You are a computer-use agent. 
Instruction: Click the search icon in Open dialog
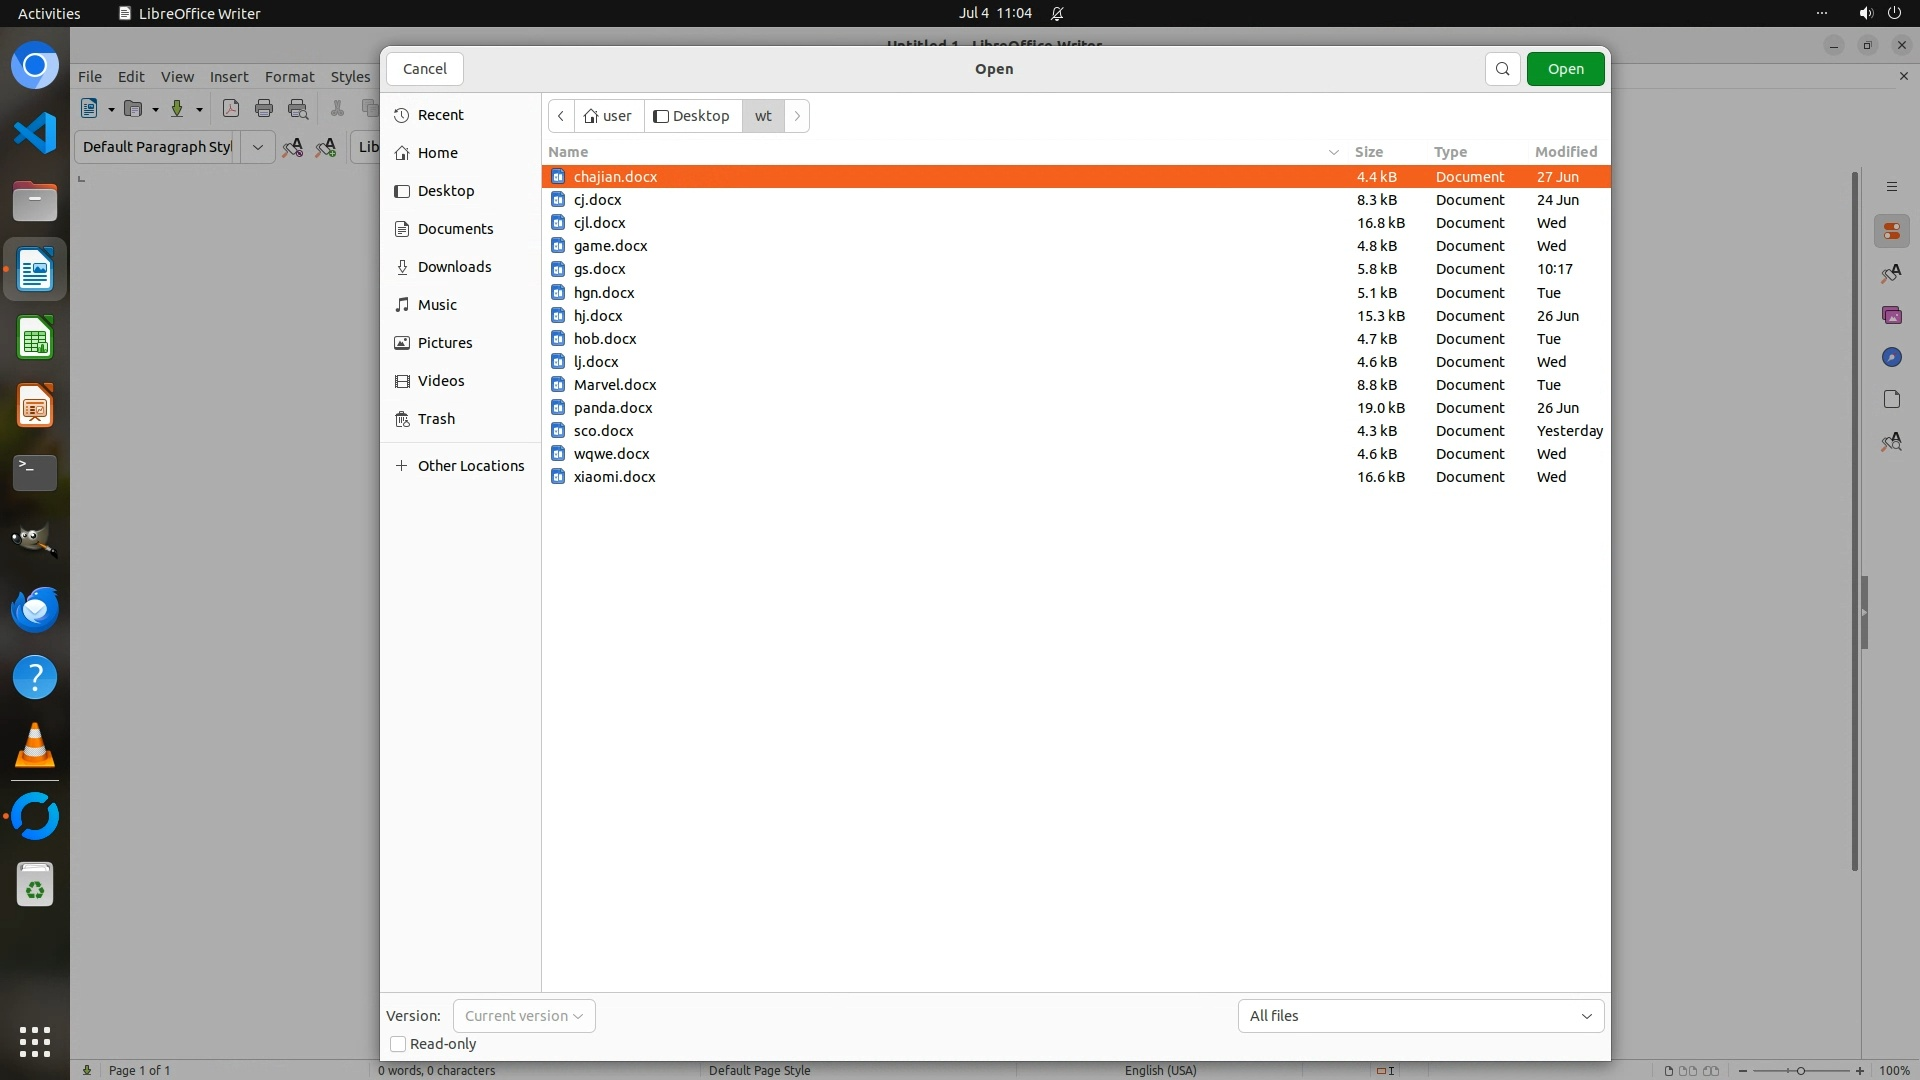(x=1502, y=69)
